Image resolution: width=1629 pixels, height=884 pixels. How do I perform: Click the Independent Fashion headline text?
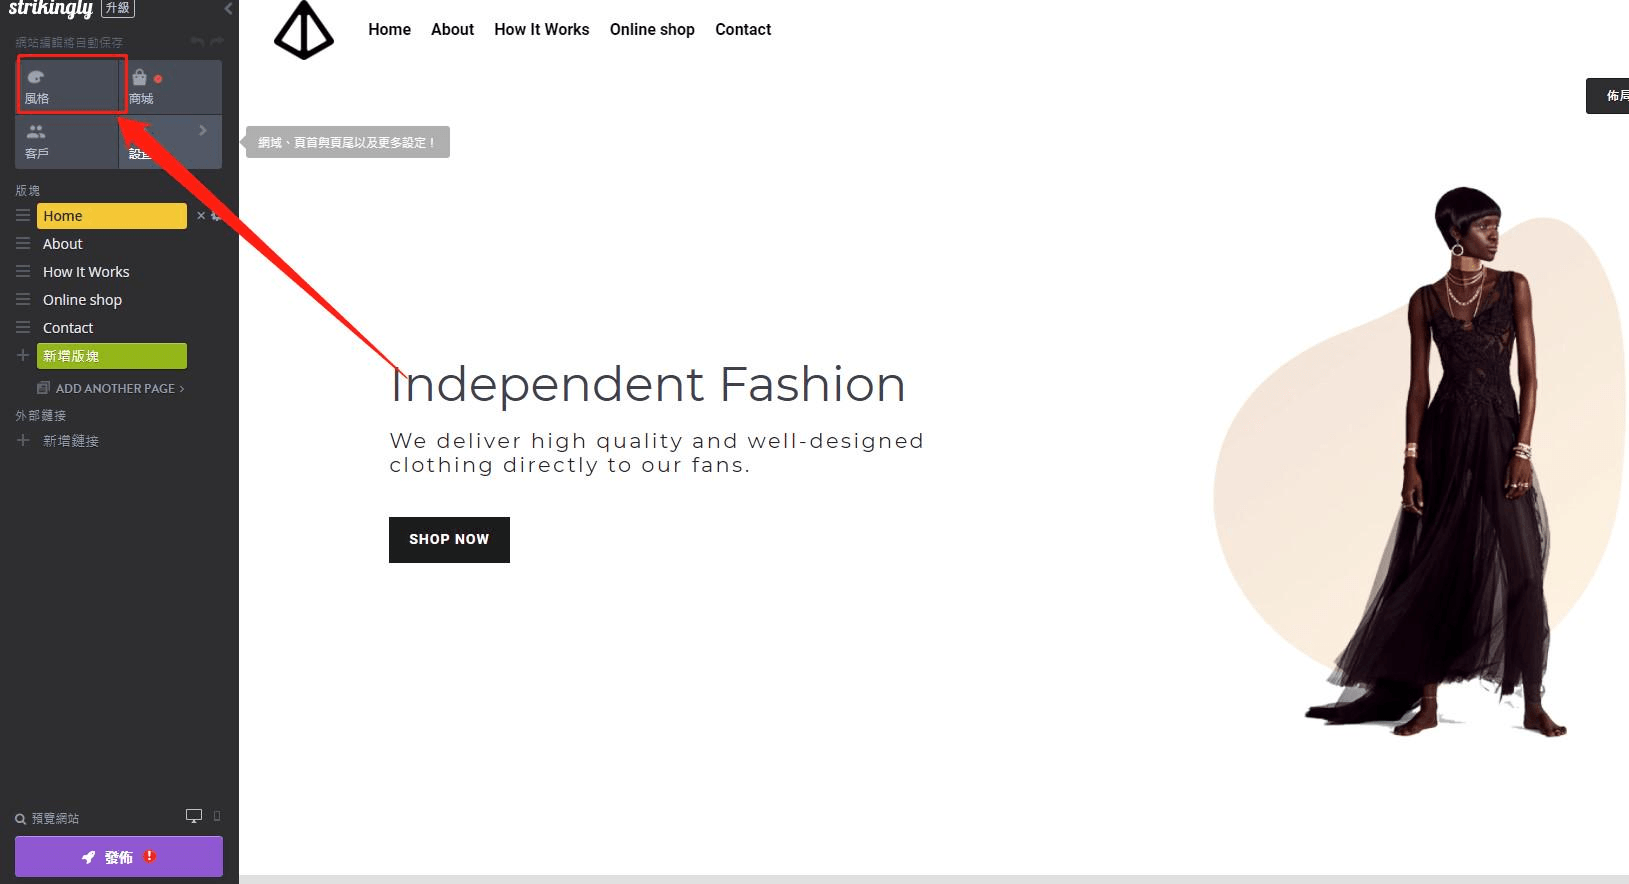click(647, 385)
